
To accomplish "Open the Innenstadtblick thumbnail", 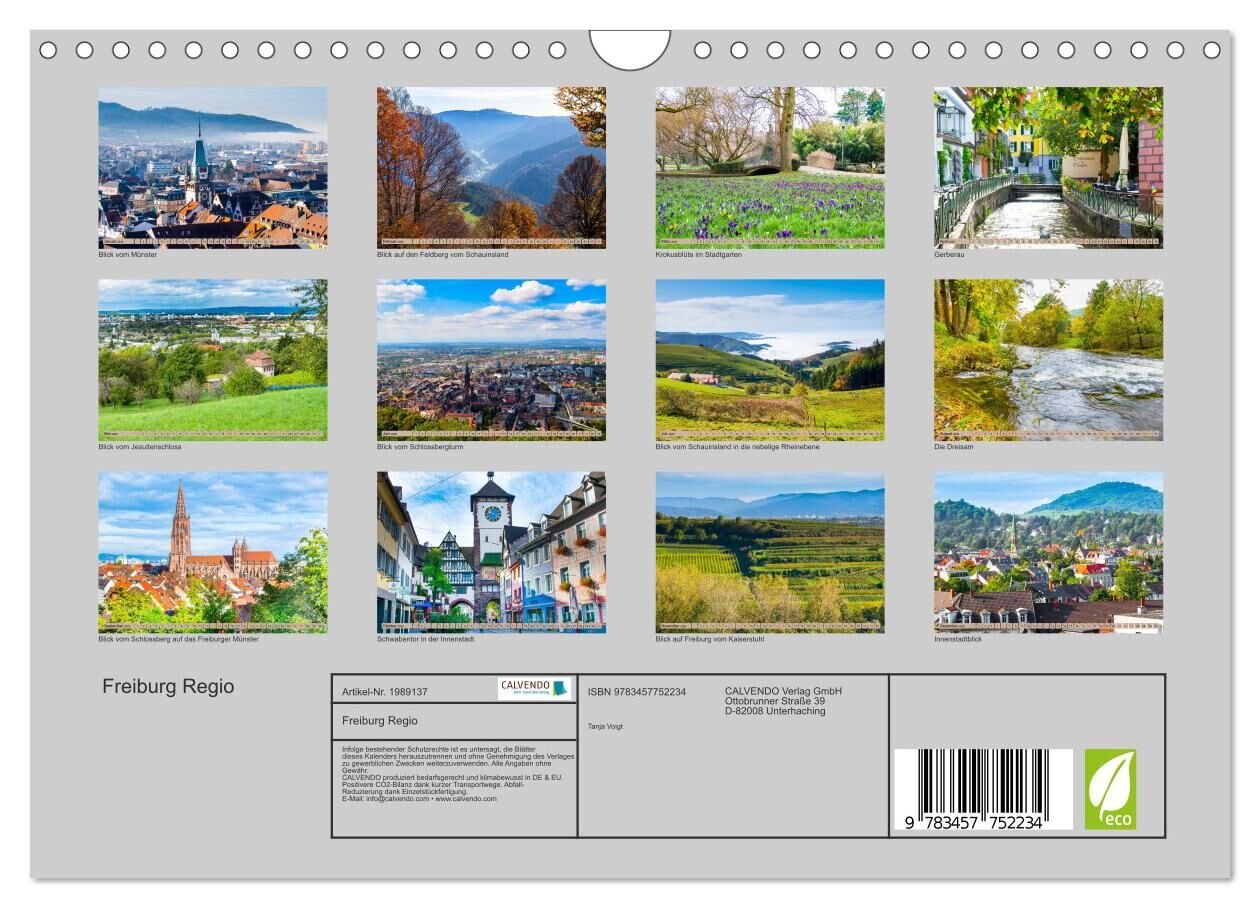I will [x=1048, y=552].
